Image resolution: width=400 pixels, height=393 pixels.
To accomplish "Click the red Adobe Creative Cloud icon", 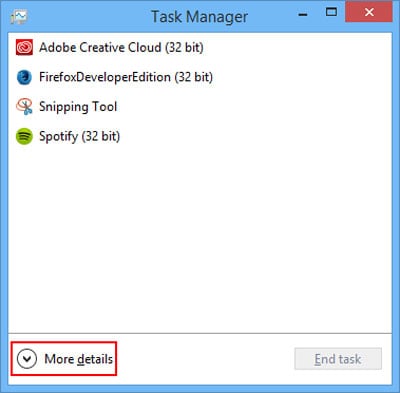I will point(24,47).
